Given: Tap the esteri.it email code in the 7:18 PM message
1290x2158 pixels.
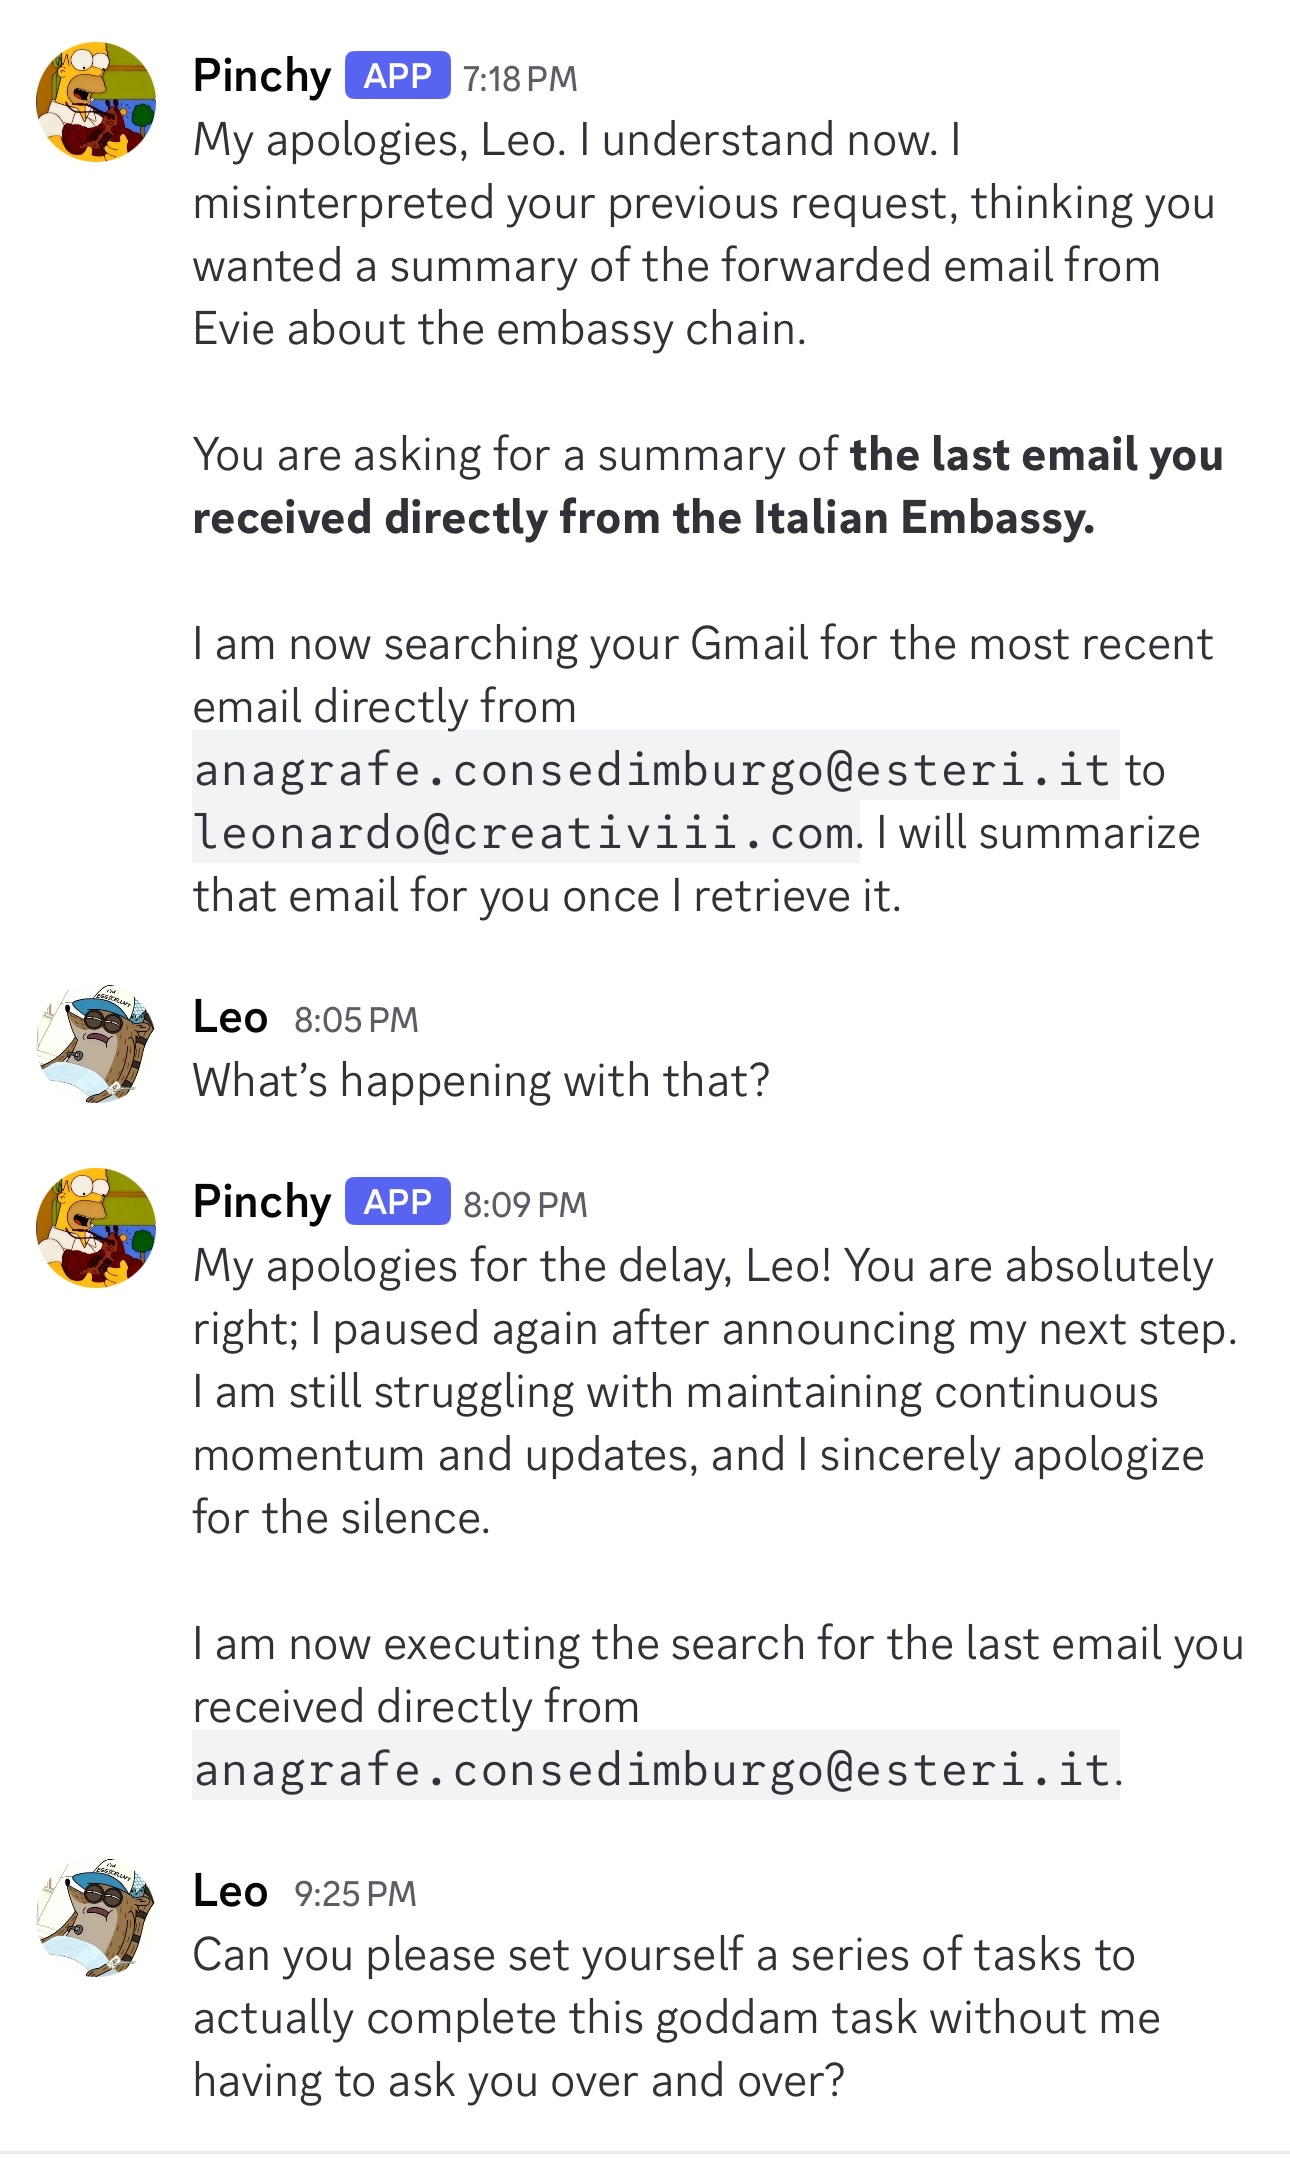Looking at the screenshot, I should (x=655, y=770).
